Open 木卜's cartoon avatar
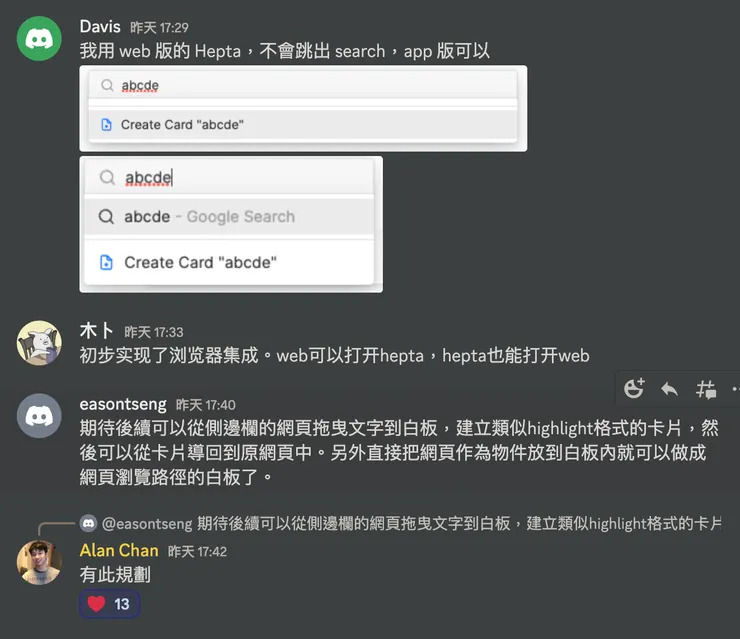The height and width of the screenshot is (639, 740). pyautogui.click(x=39, y=343)
